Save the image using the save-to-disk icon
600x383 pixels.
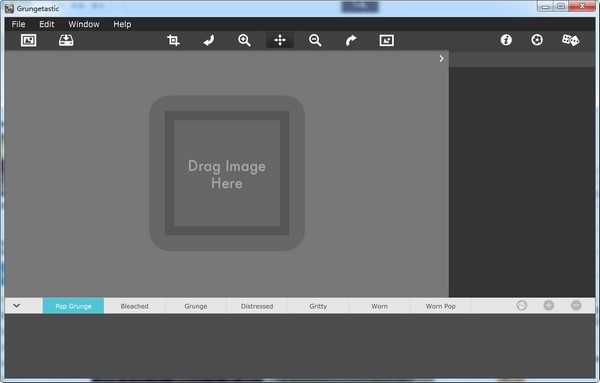[x=66, y=40]
